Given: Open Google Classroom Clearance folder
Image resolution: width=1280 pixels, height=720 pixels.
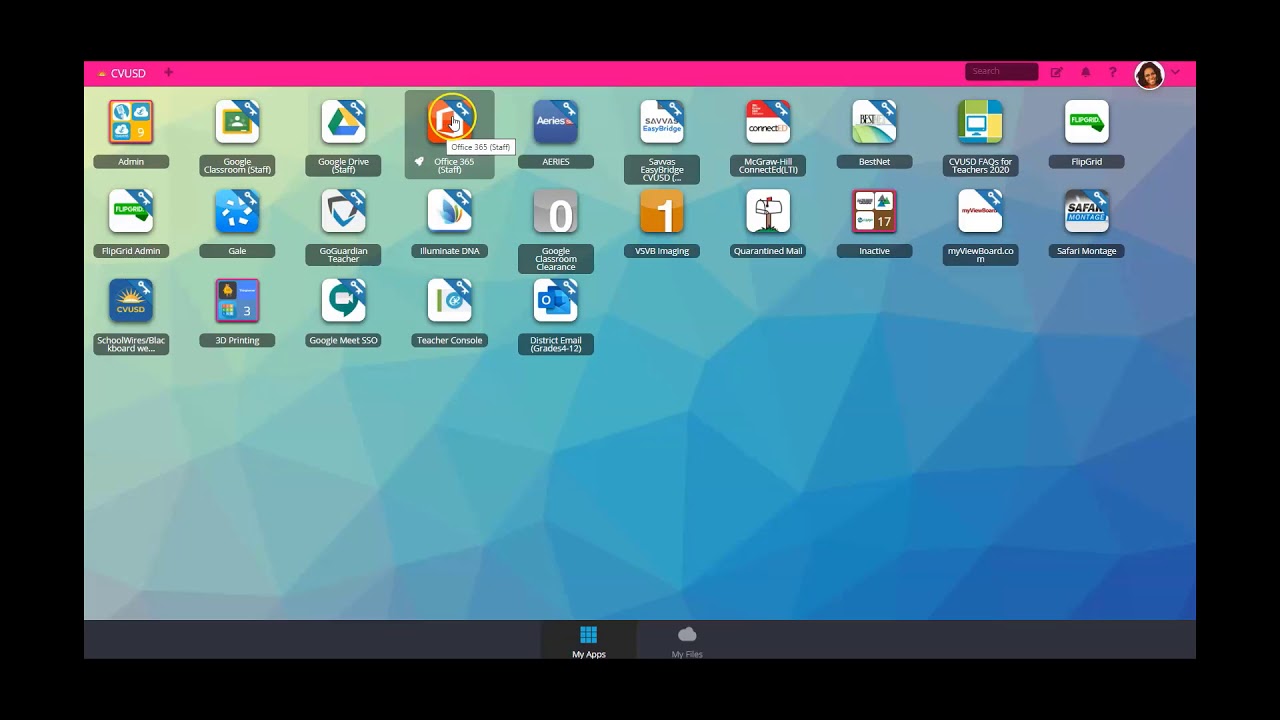Looking at the screenshot, I should (556, 211).
